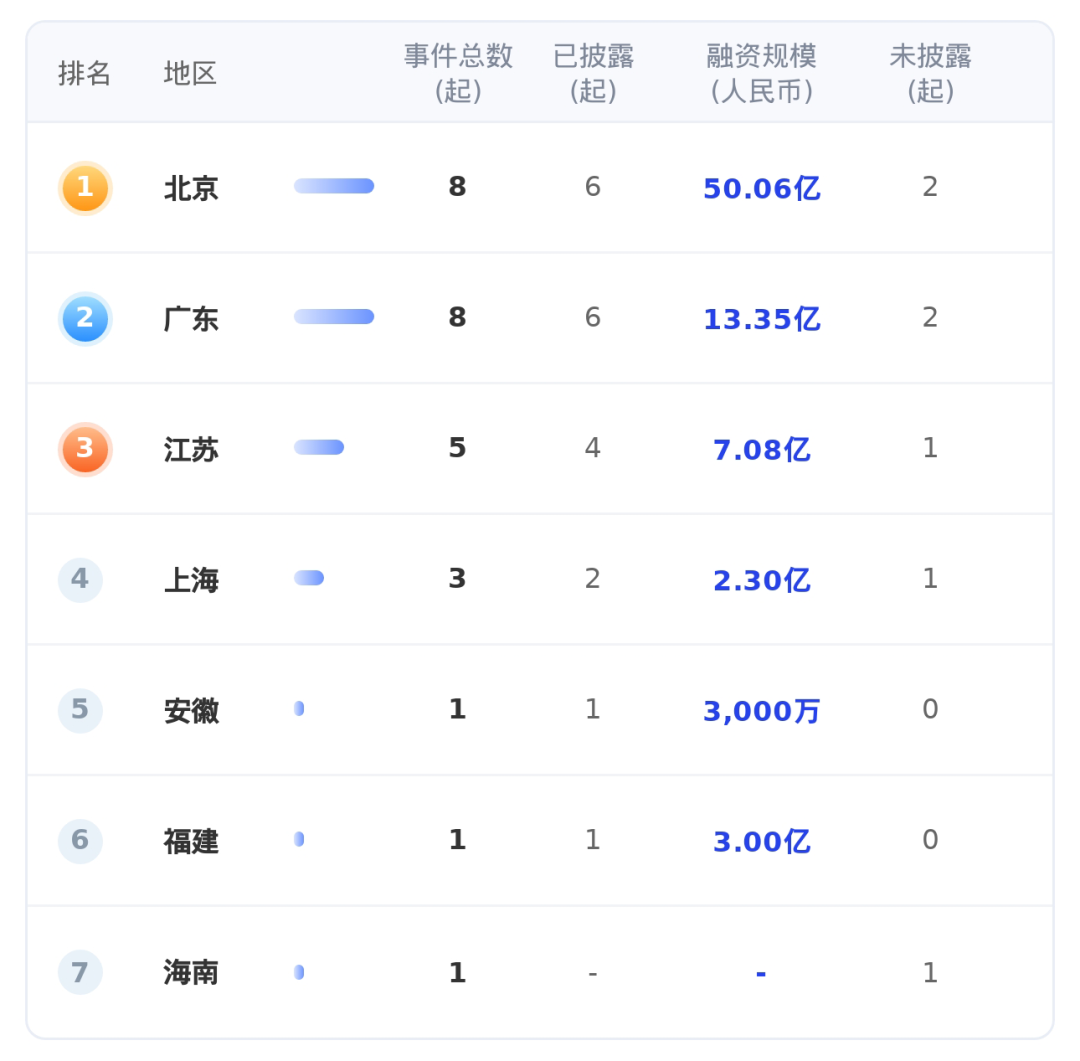The image size is (1080, 1061).
Task: Click the 已披露(起) column header
Action: tap(593, 73)
